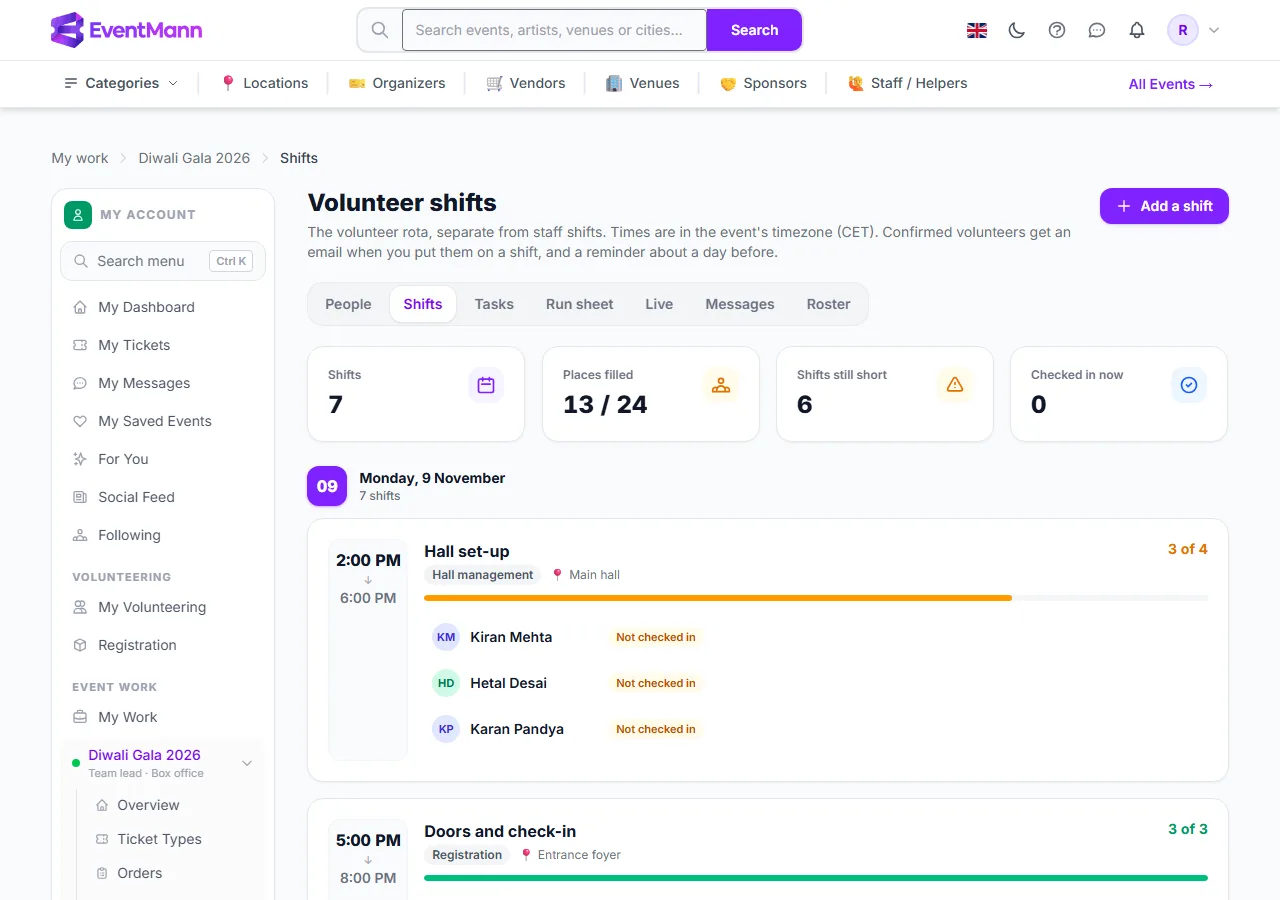
Task: Click the Places filled people icon
Action: coord(721,385)
